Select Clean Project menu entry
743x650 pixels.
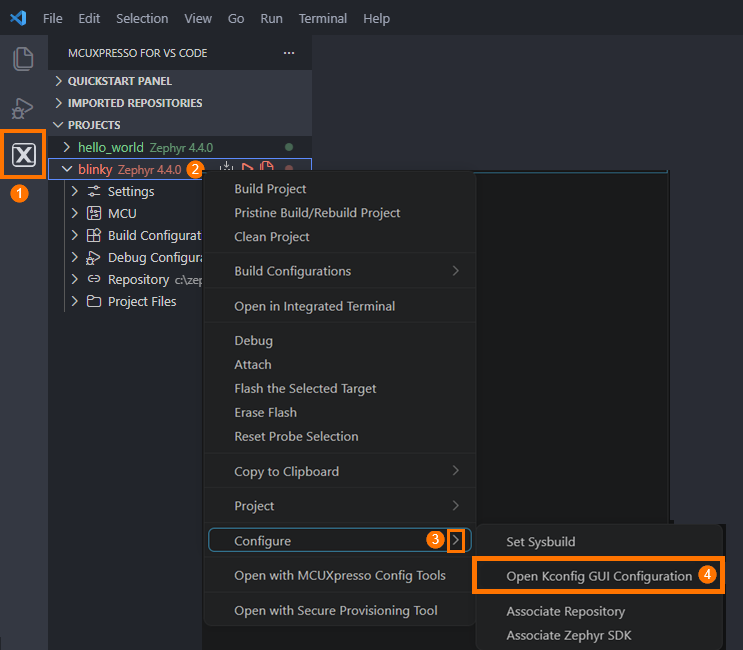339,237
